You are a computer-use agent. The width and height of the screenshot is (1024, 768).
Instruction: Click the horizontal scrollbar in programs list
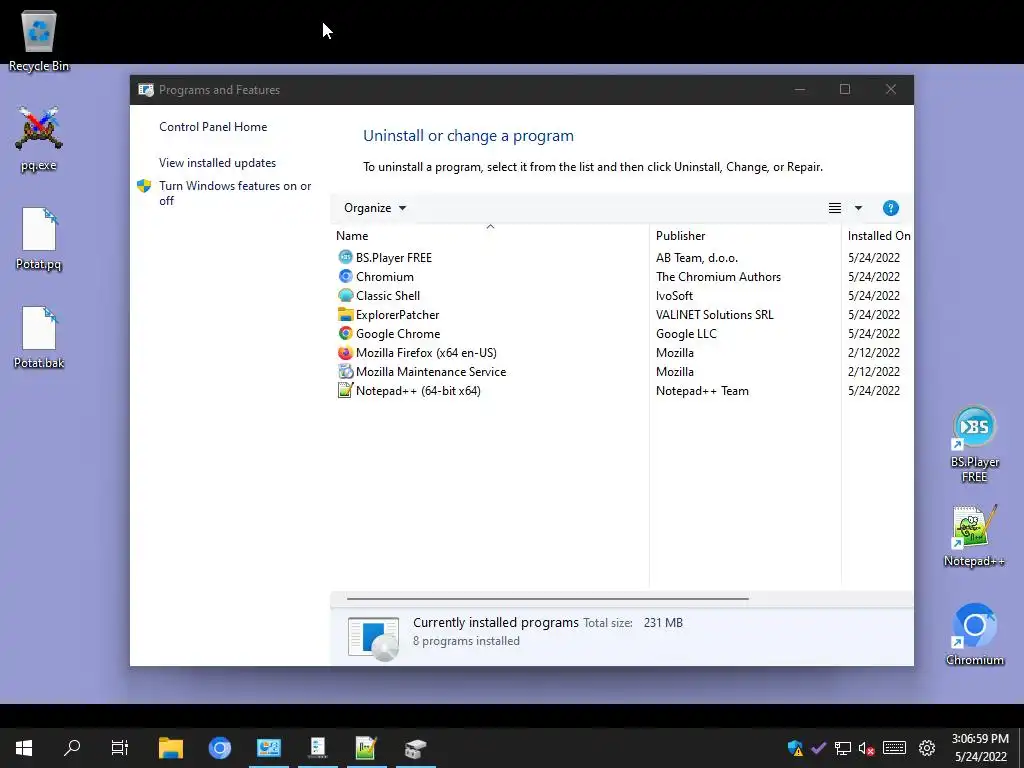pyautogui.click(x=547, y=598)
